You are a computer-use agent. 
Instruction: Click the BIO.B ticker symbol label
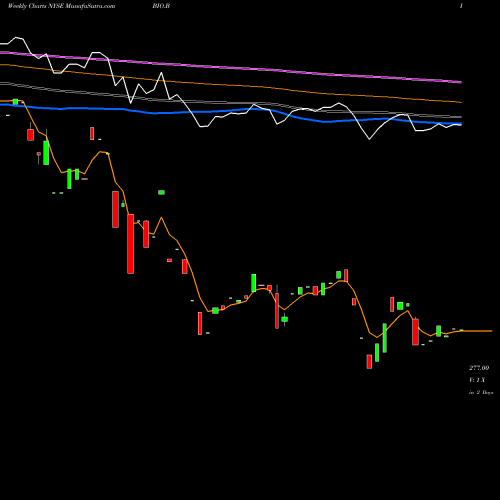(x=161, y=6)
